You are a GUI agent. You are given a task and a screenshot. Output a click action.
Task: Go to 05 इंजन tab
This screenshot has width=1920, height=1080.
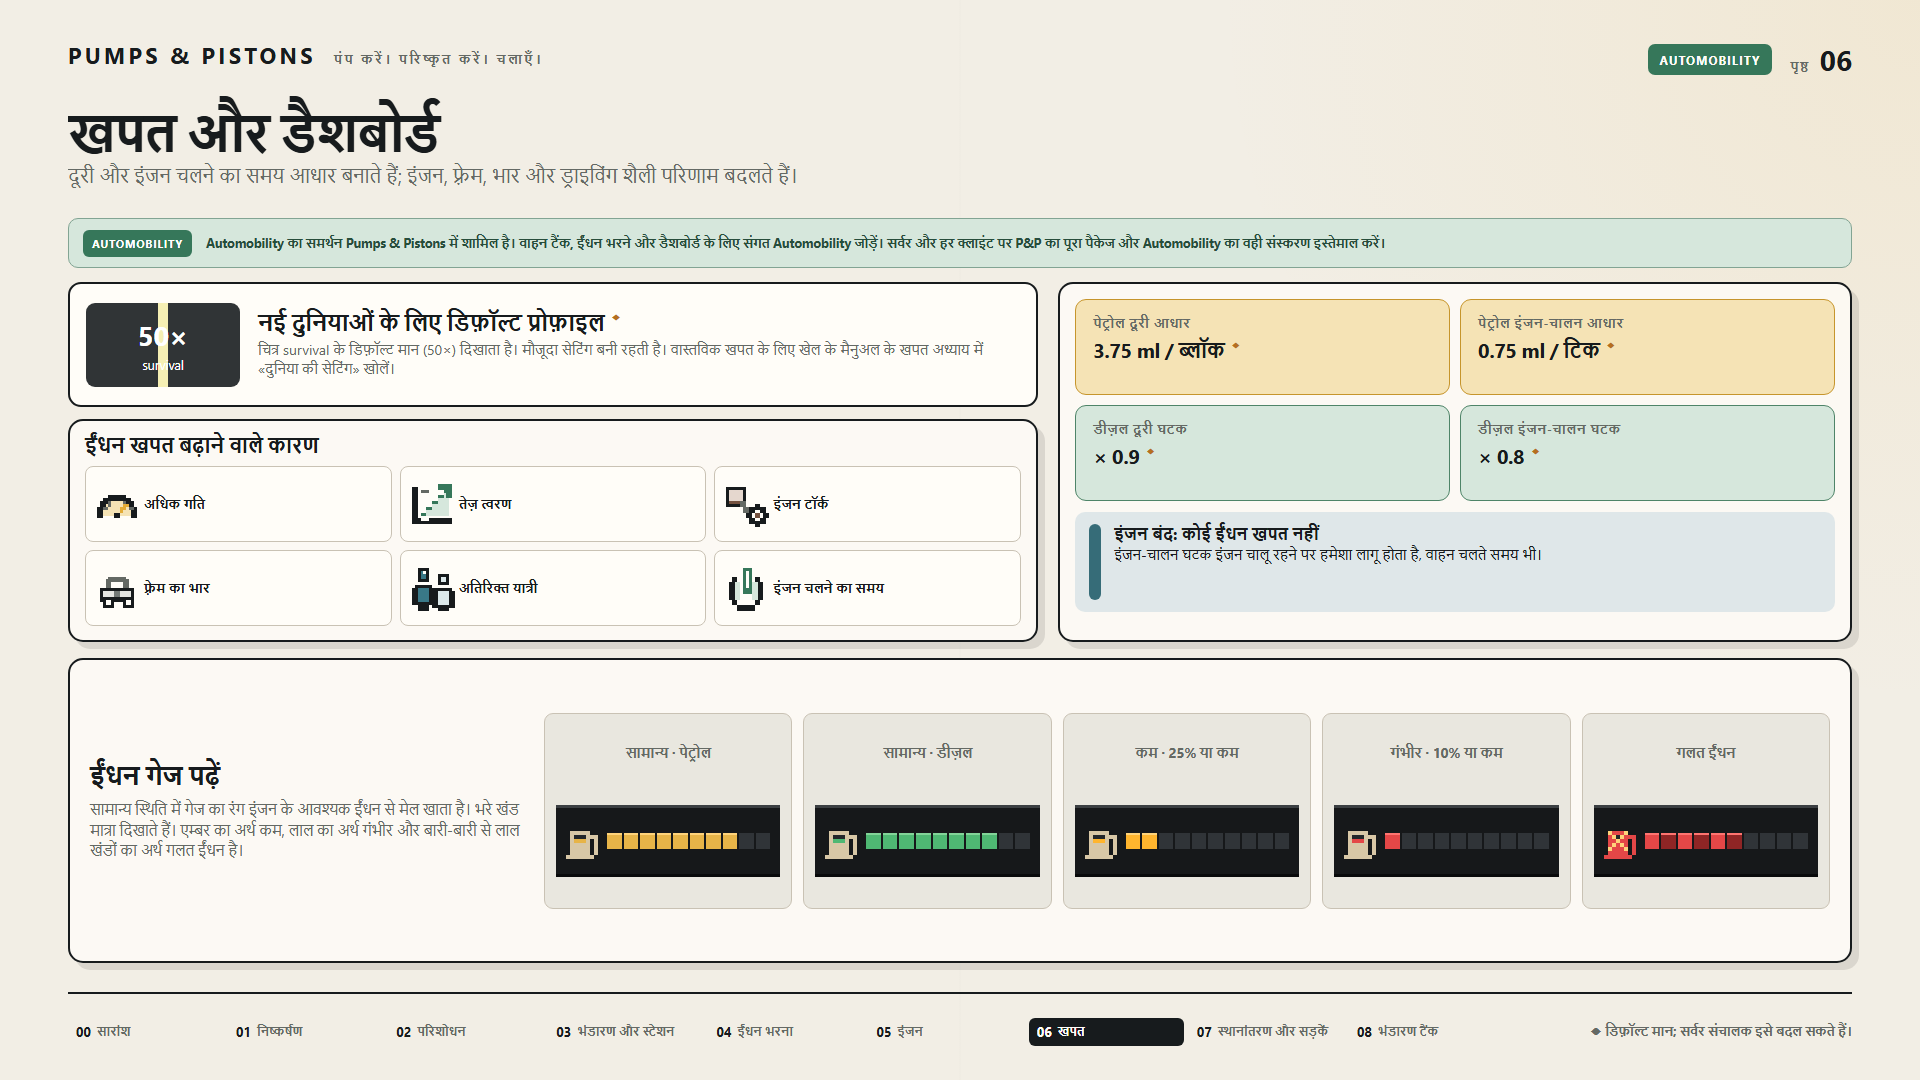click(900, 1031)
